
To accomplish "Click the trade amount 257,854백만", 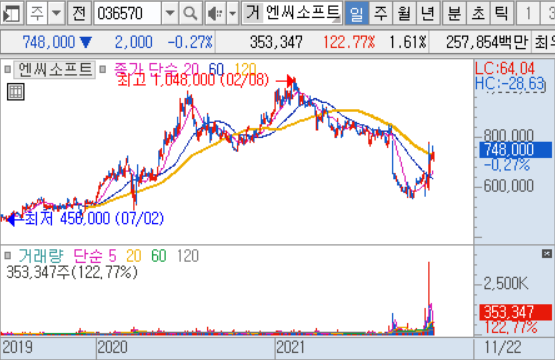I will click(x=487, y=42).
